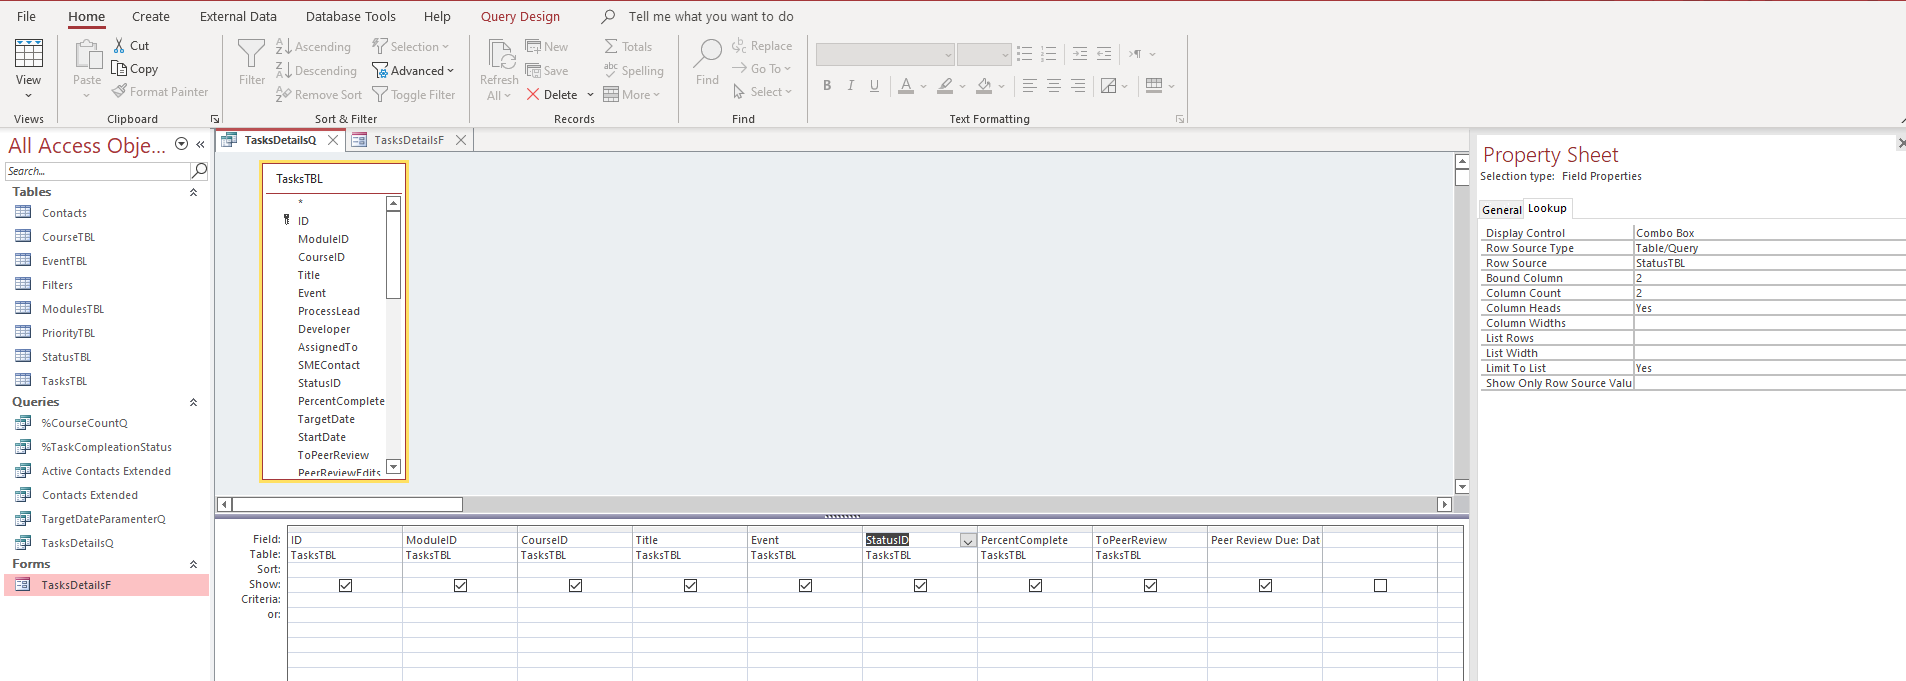The image size is (1906, 681).
Task: Switch to External Data tab
Action: click(x=238, y=16)
